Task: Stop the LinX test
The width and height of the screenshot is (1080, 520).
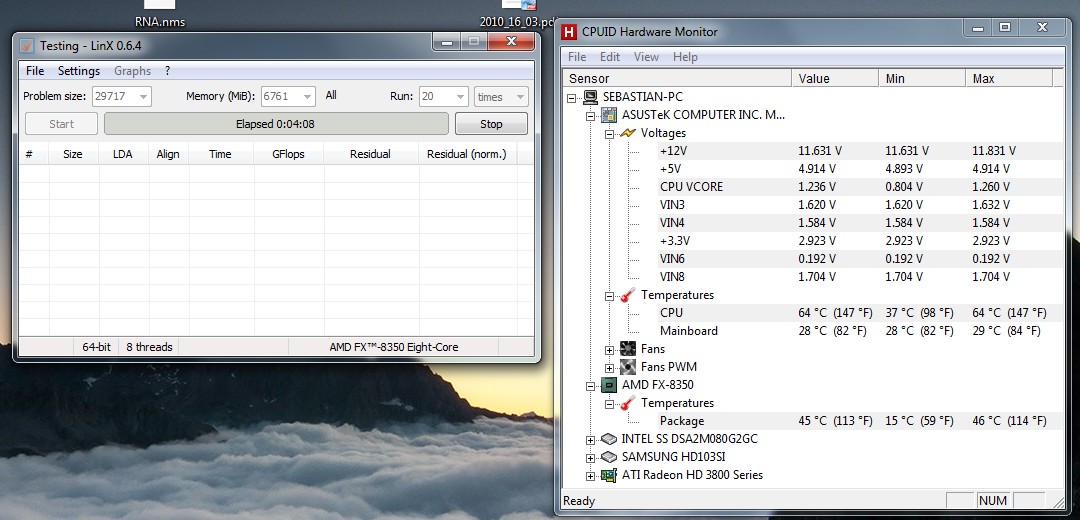Action: click(491, 124)
